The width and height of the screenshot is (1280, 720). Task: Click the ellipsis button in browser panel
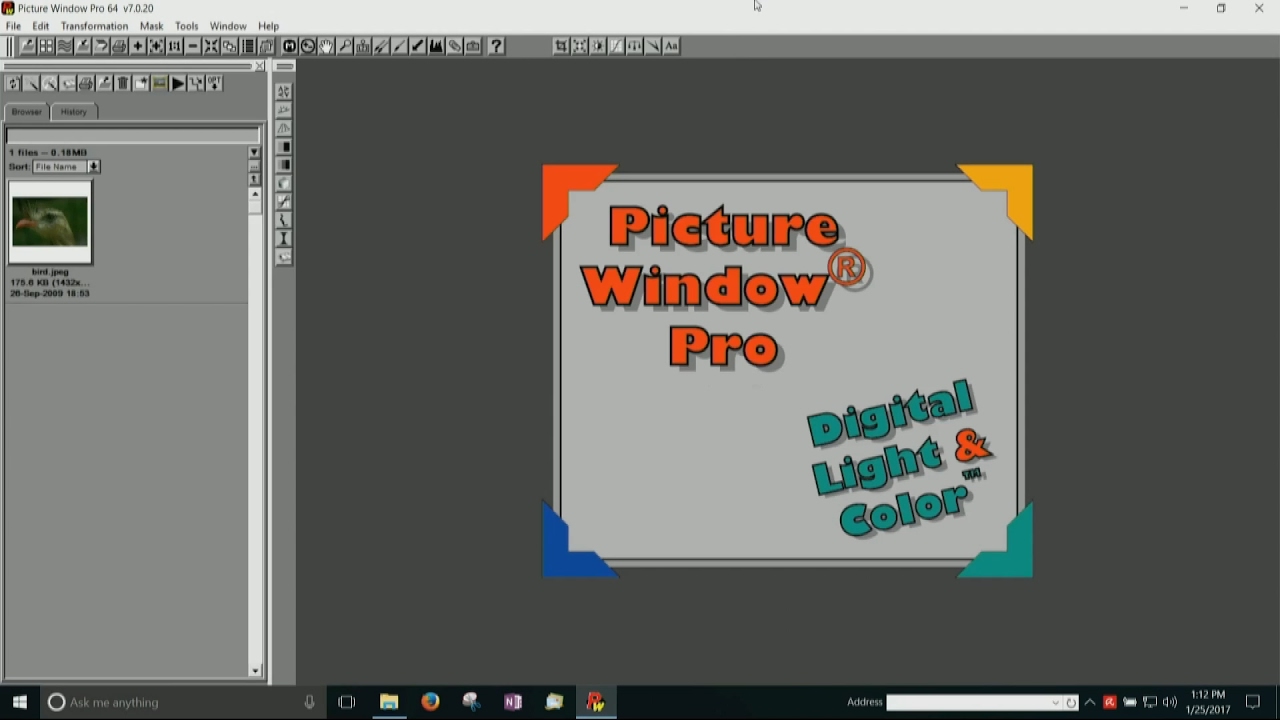click(254, 166)
